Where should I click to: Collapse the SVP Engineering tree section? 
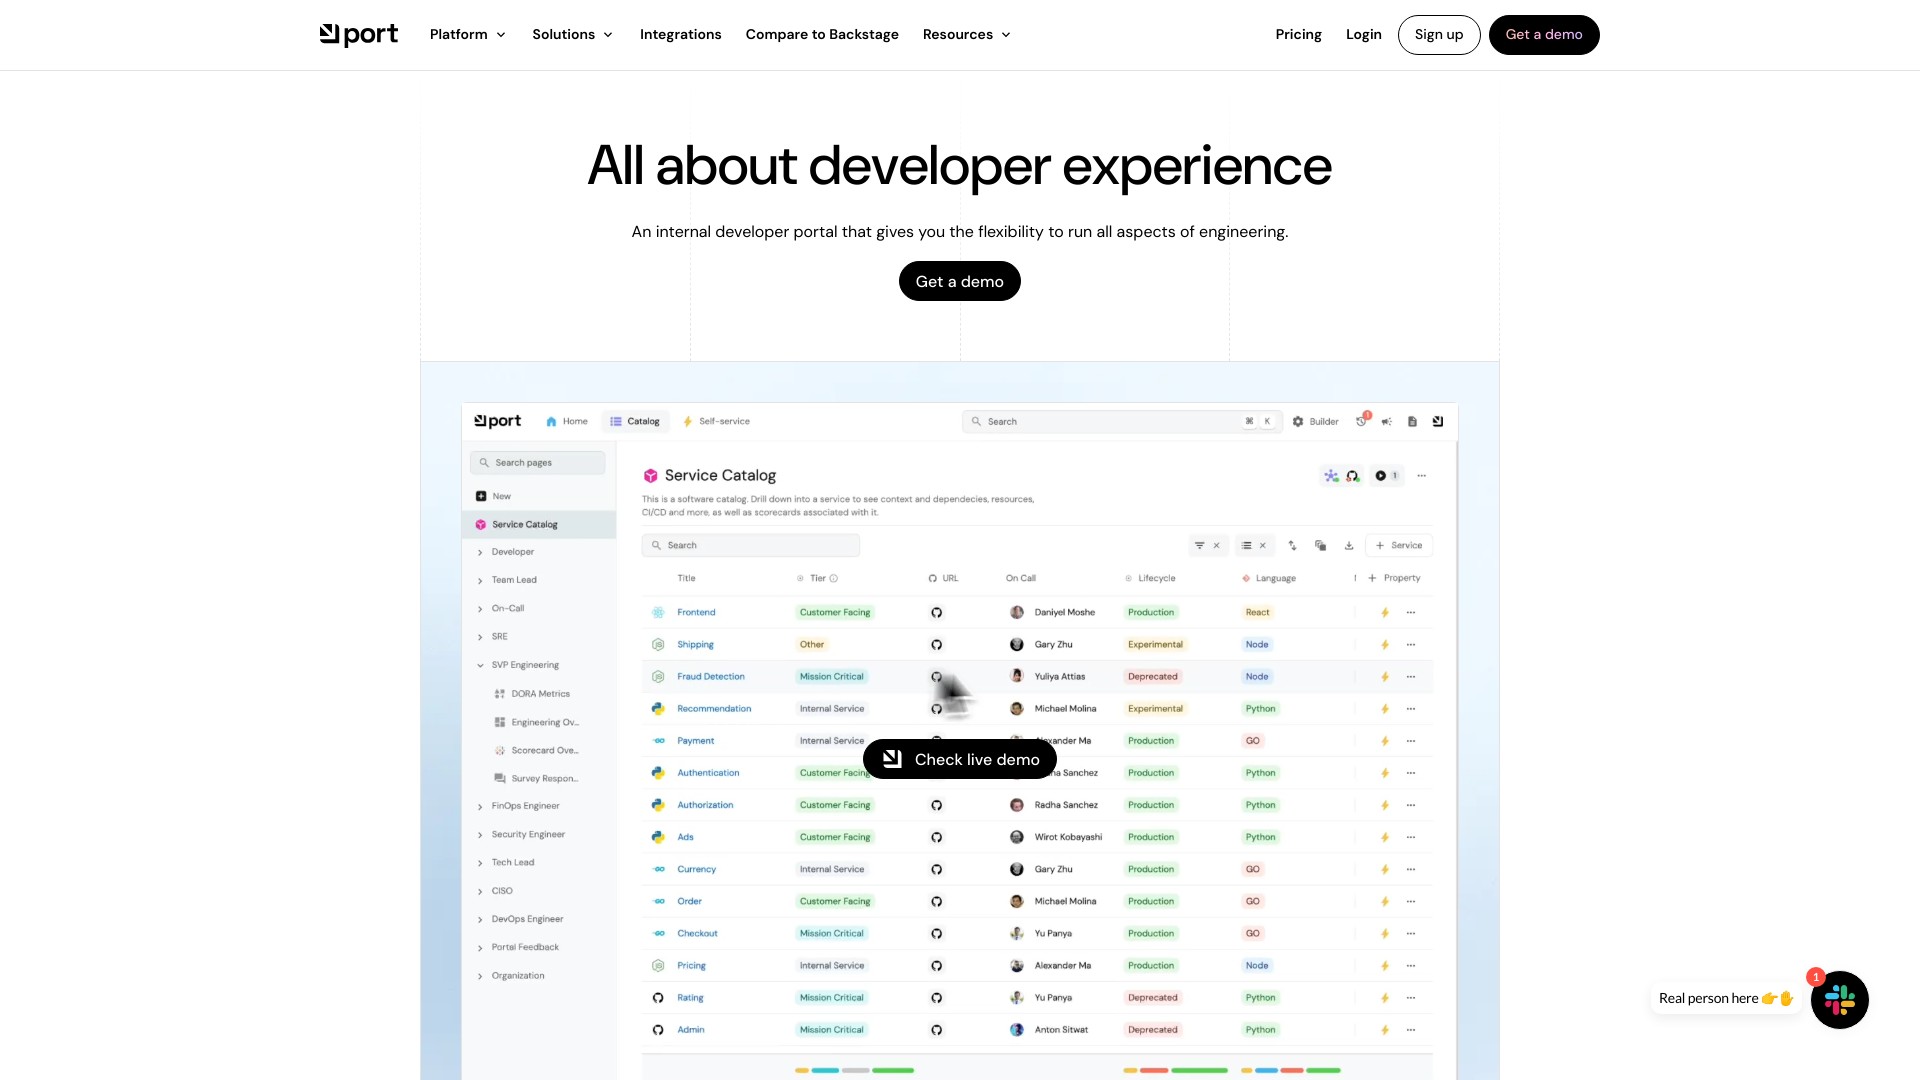coord(480,665)
